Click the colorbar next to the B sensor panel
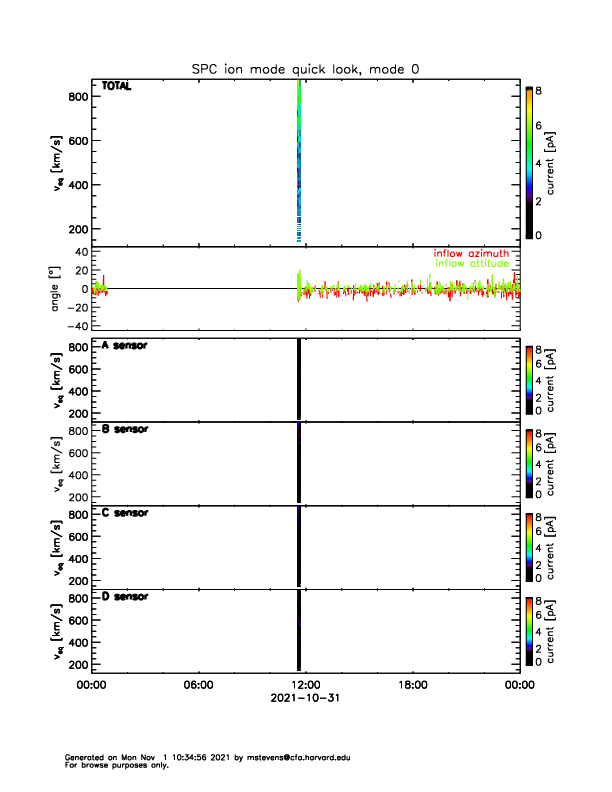This screenshot has height=792, width=612. click(x=529, y=462)
